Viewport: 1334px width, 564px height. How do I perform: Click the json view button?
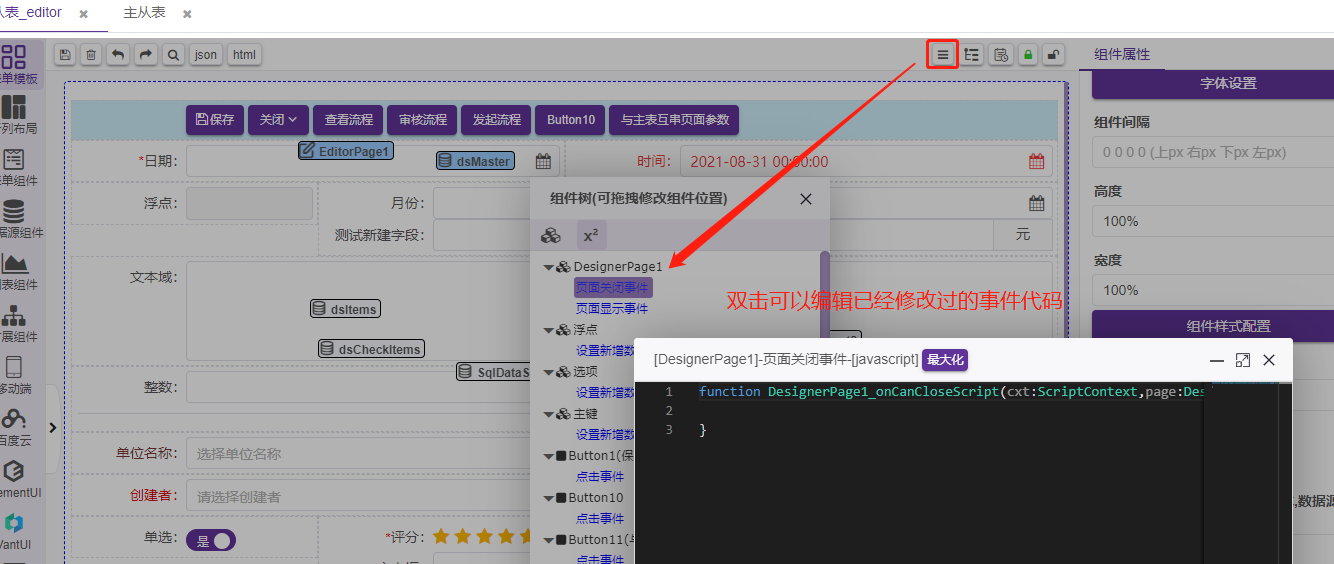[205, 55]
